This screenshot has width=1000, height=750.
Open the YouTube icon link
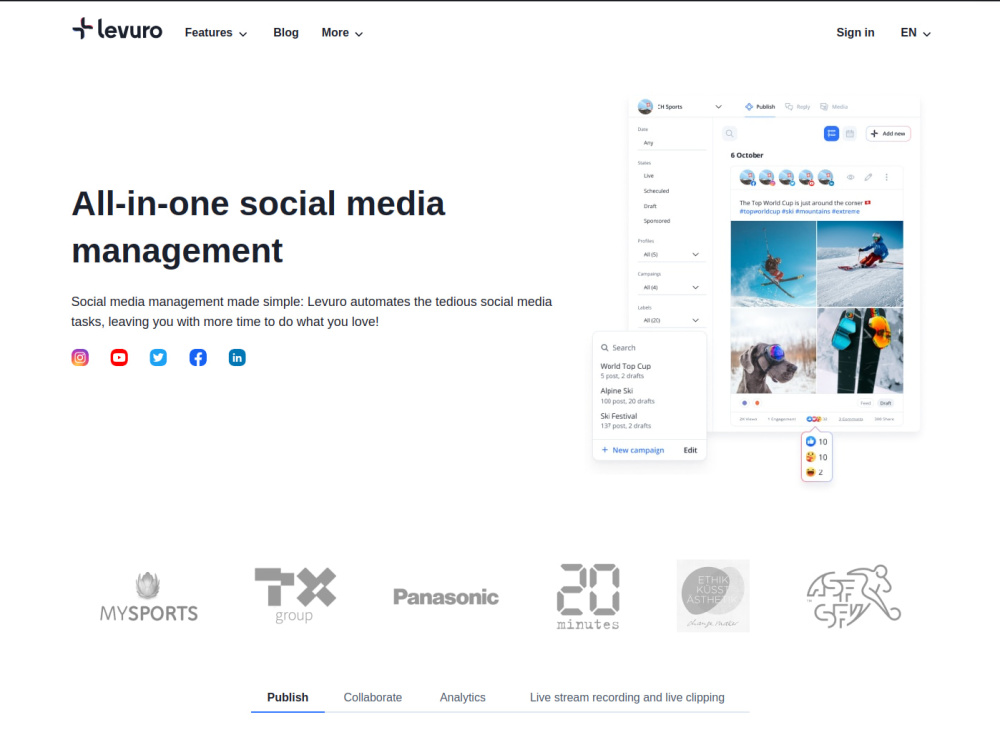[x=119, y=358]
